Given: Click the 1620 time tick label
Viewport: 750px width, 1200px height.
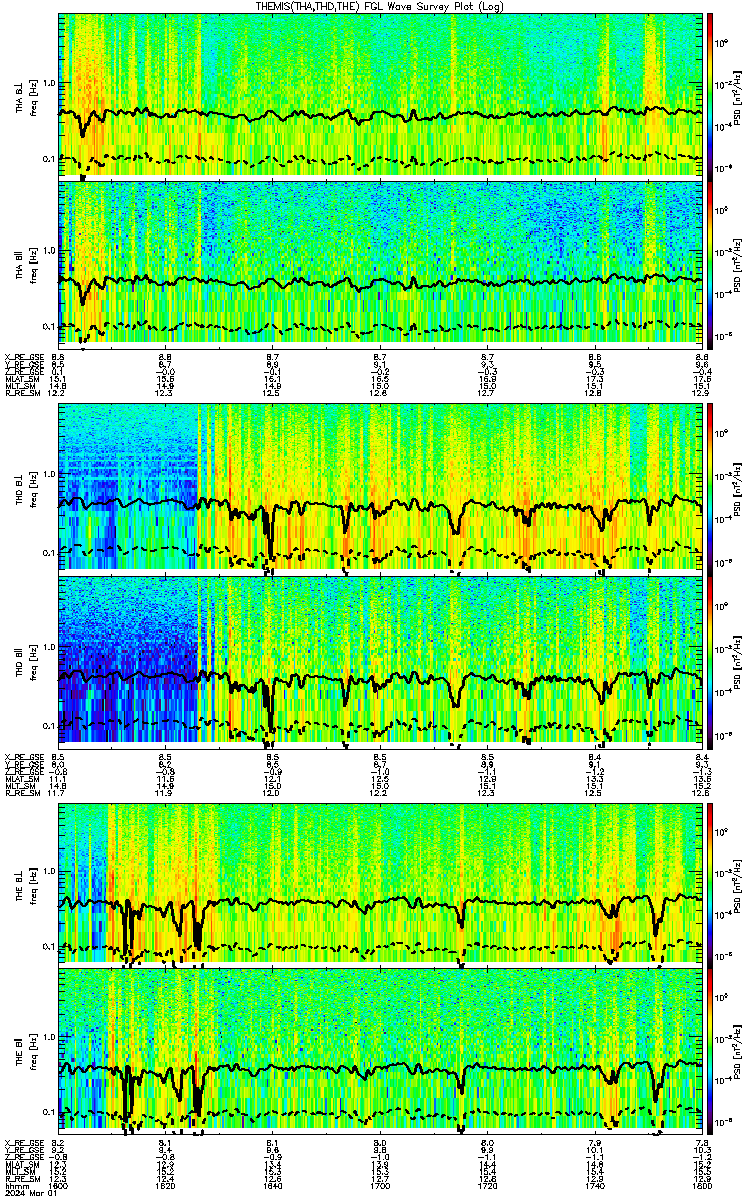Looking at the screenshot, I should 165,1184.
